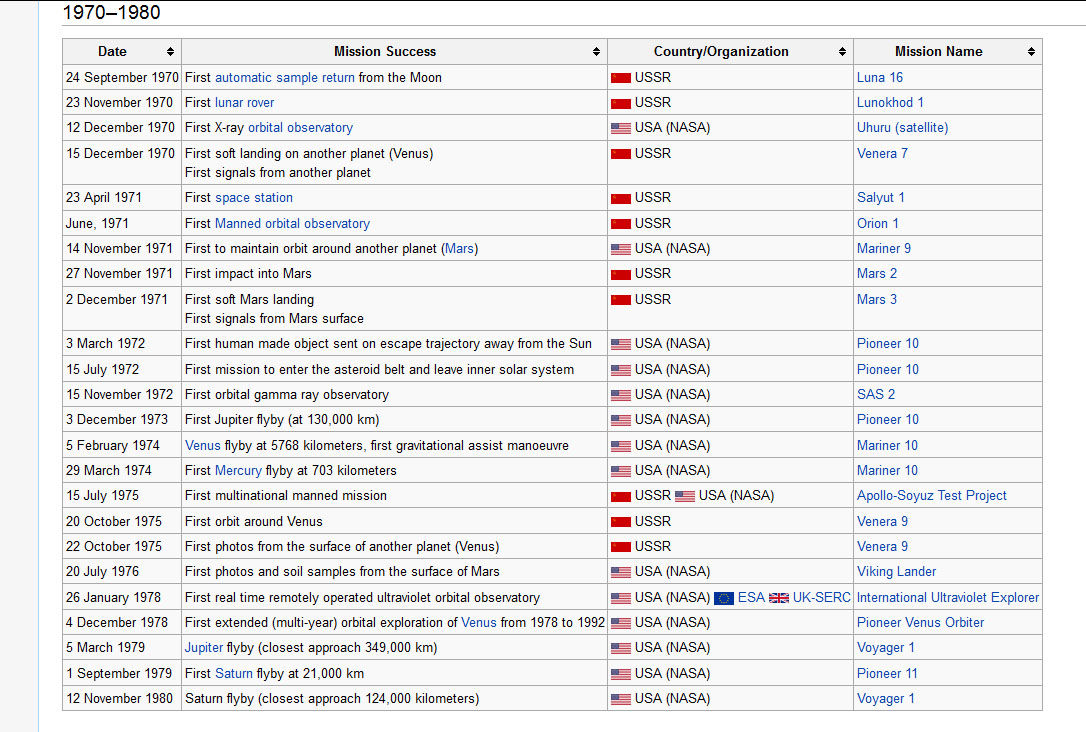Click UK flag beside UK-SERC

(x=778, y=598)
